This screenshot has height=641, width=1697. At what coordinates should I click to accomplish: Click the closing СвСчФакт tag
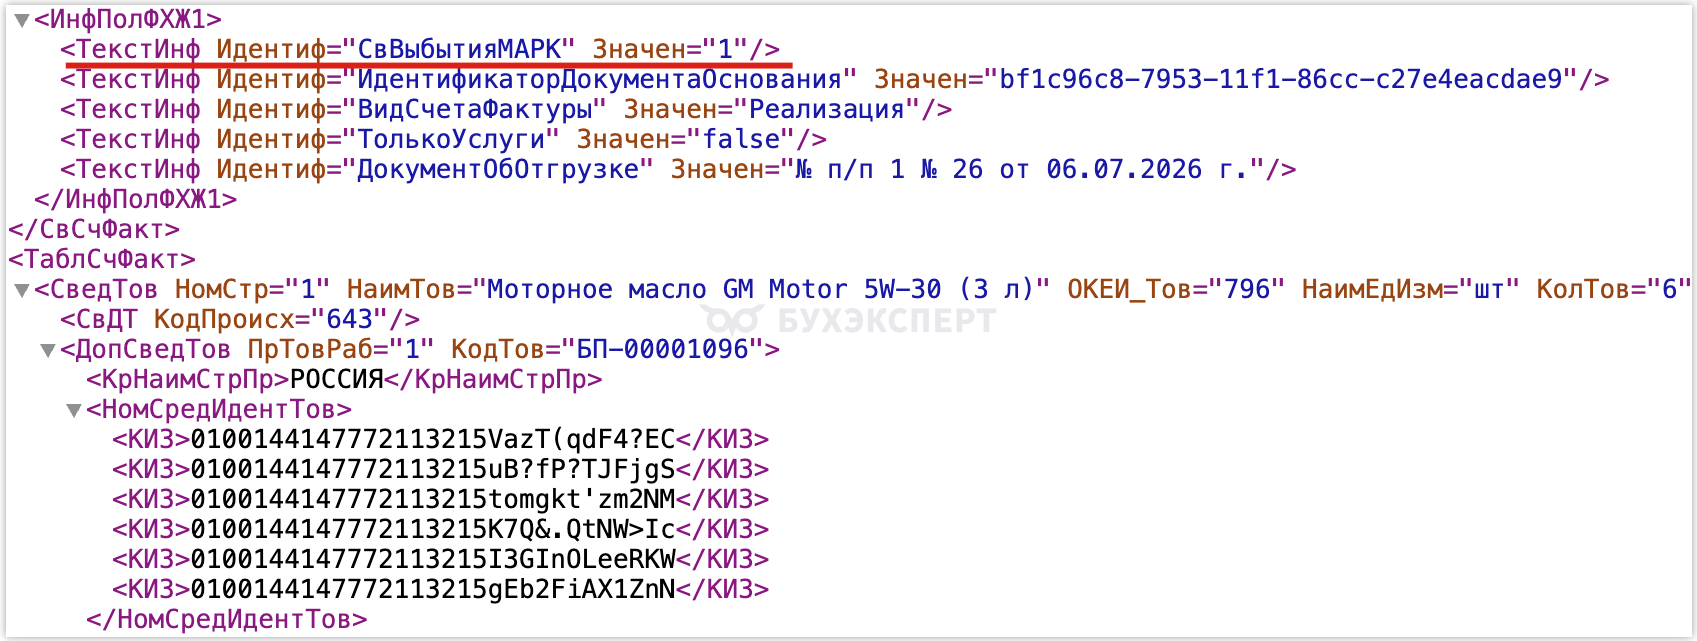coord(94,229)
